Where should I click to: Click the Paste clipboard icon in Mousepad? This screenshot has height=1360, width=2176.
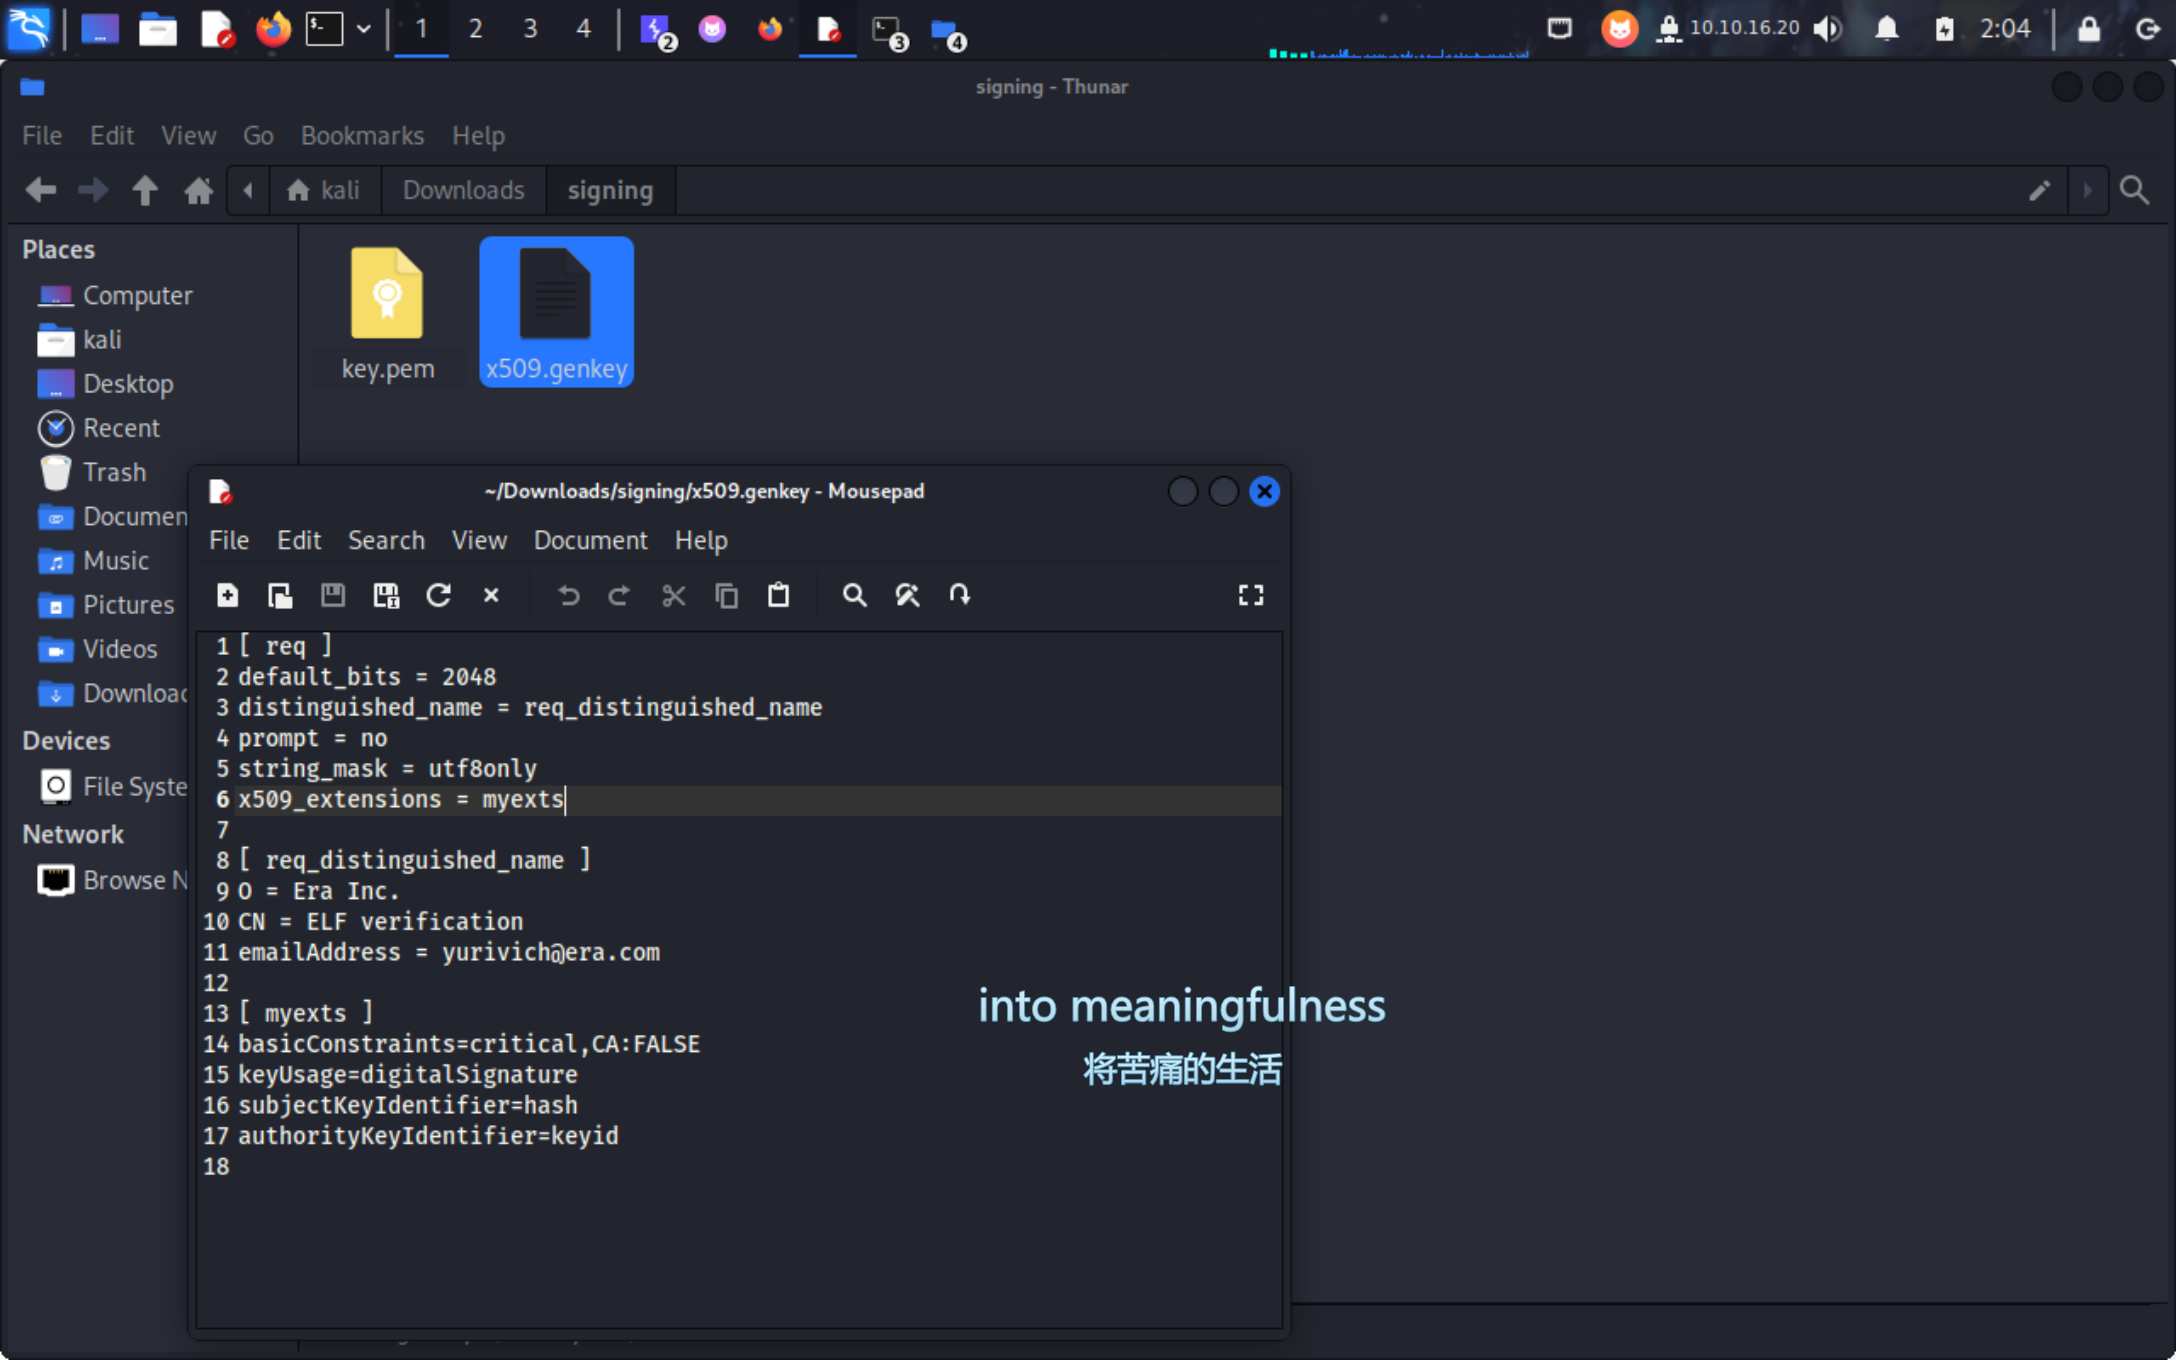coord(778,596)
